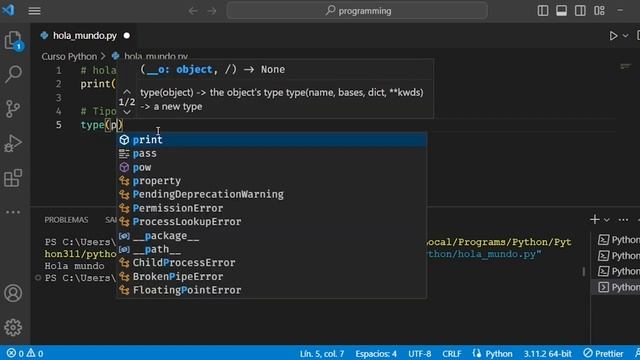640x360 pixels.
Task: Show more activity bar views ellipsis
Action: click(x=13, y=212)
